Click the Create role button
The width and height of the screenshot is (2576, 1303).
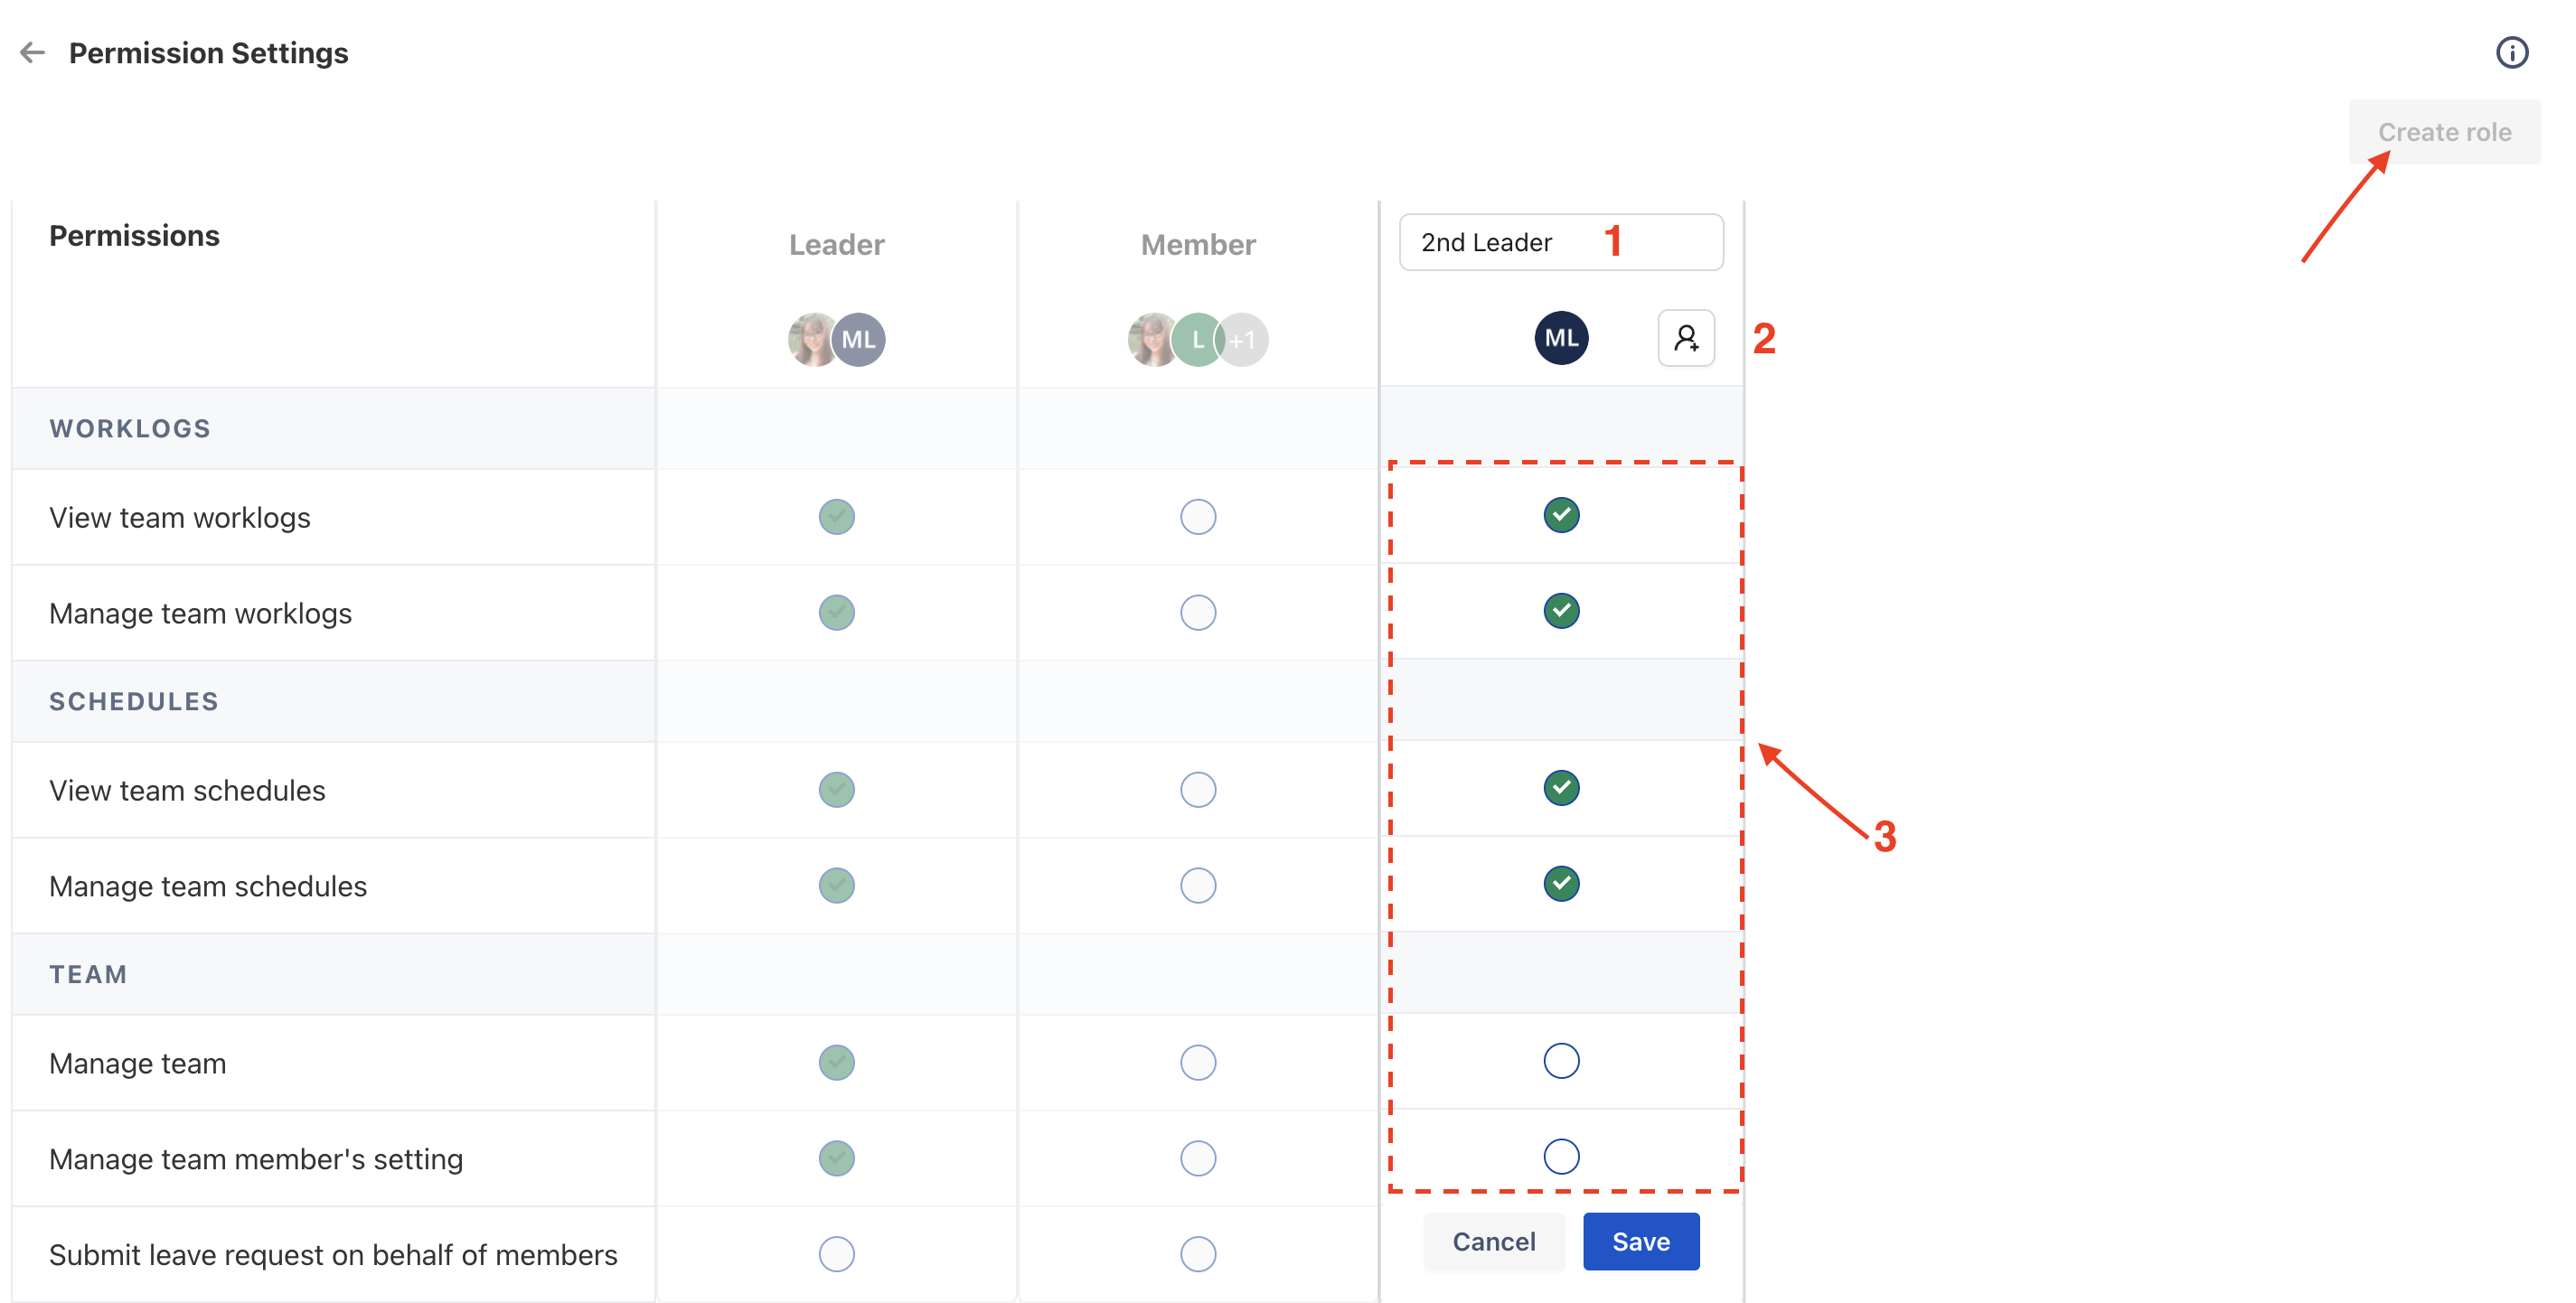tap(2444, 132)
